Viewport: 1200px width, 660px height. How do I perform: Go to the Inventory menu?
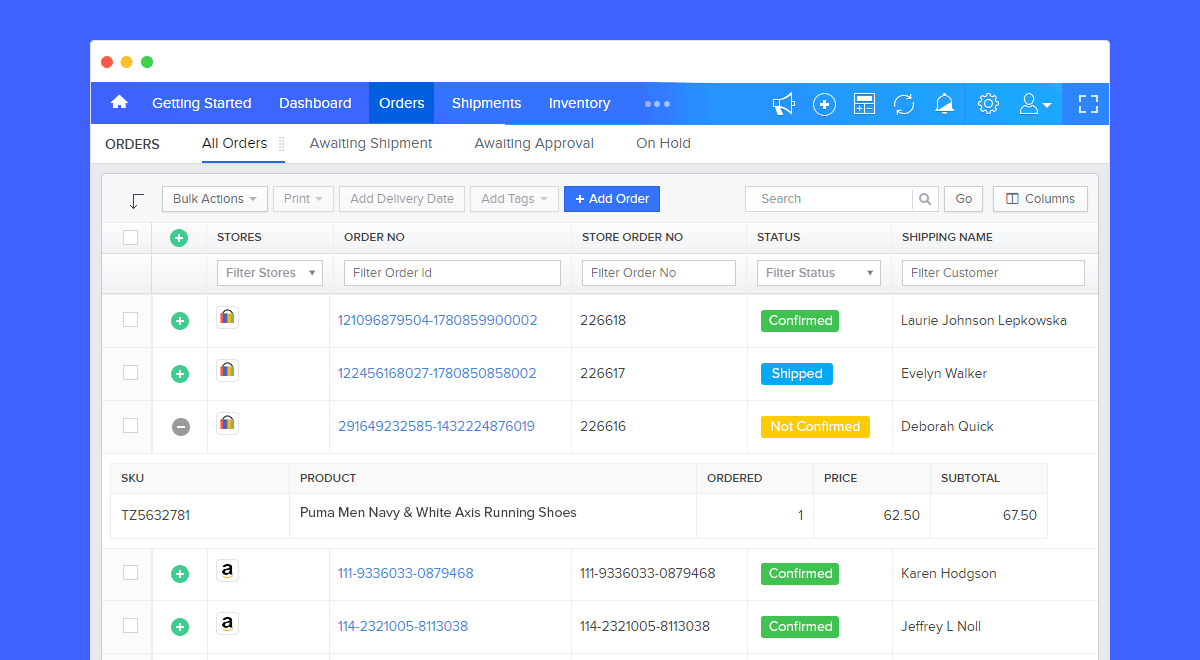tap(579, 104)
